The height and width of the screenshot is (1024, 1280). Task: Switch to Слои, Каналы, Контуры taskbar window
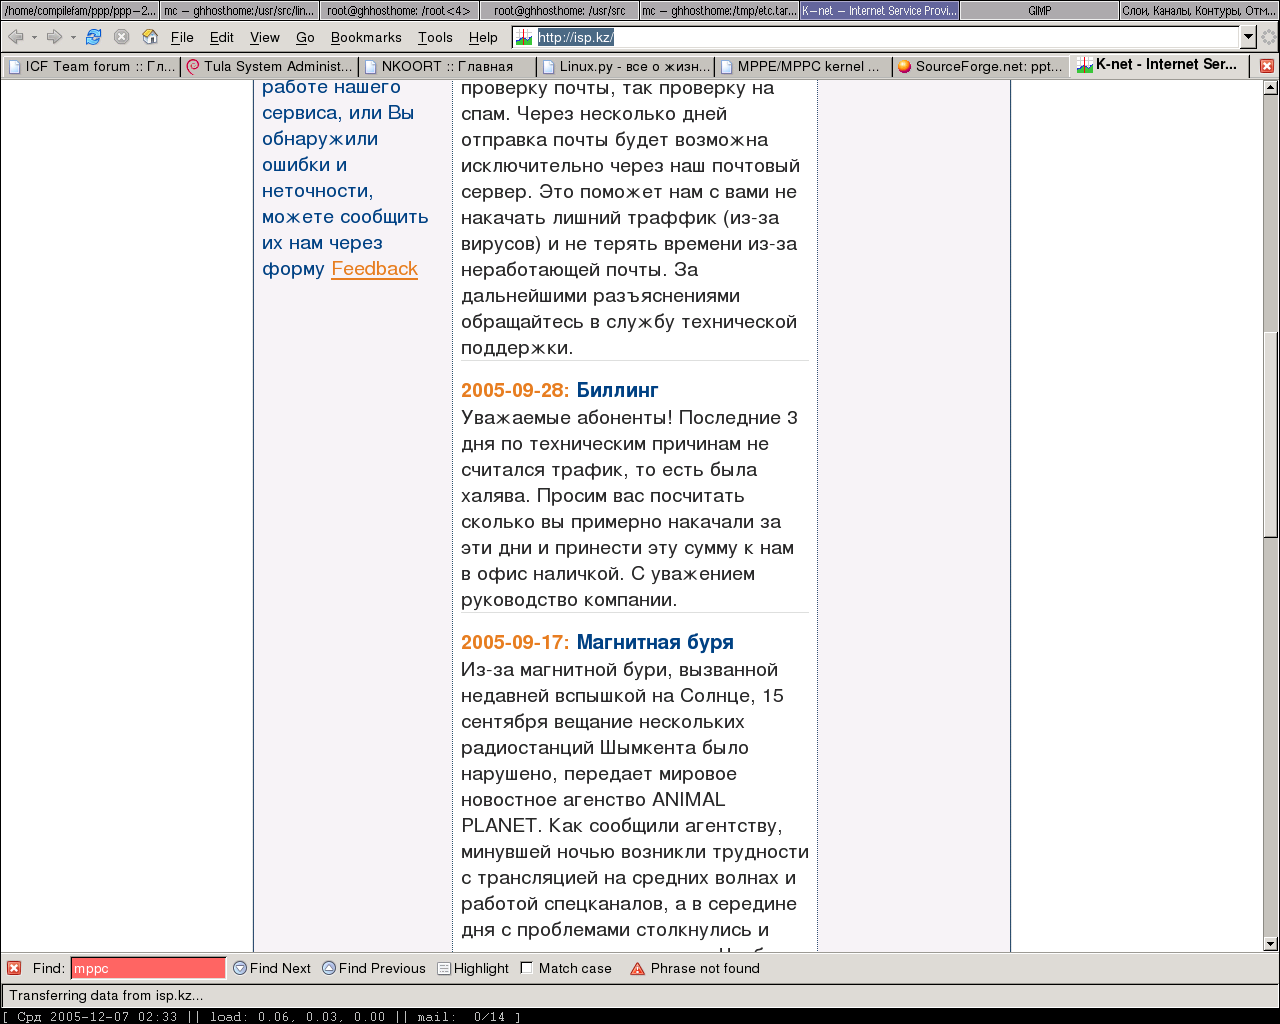(1200, 10)
